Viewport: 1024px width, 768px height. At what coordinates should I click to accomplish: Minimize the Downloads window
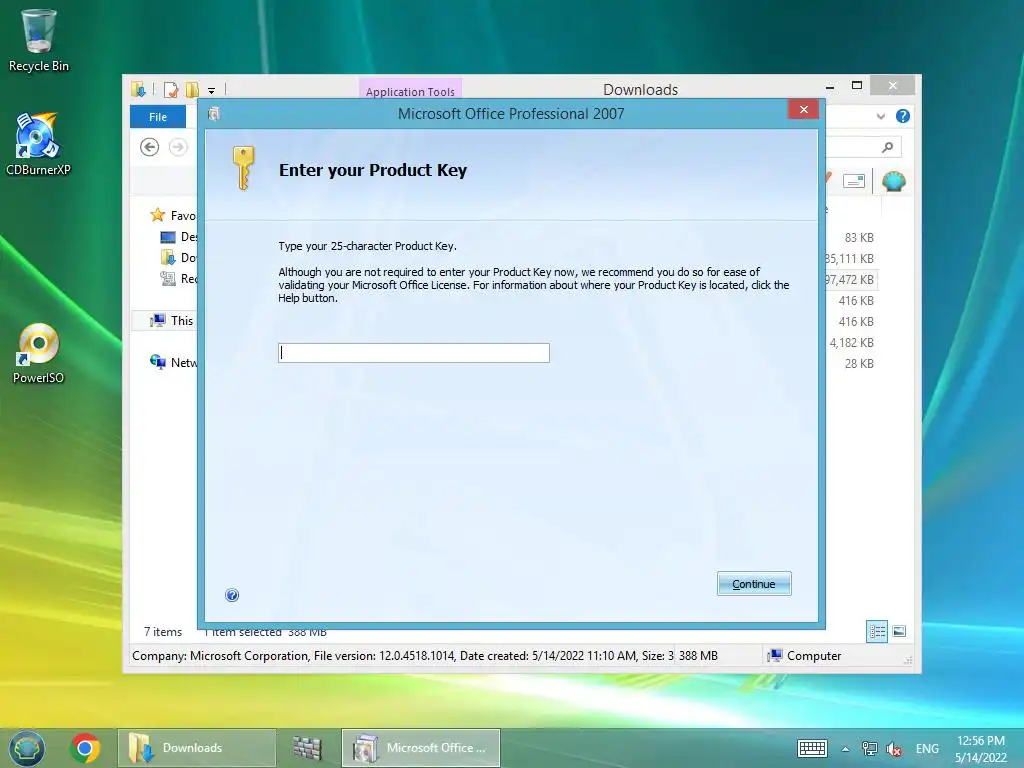coord(829,86)
